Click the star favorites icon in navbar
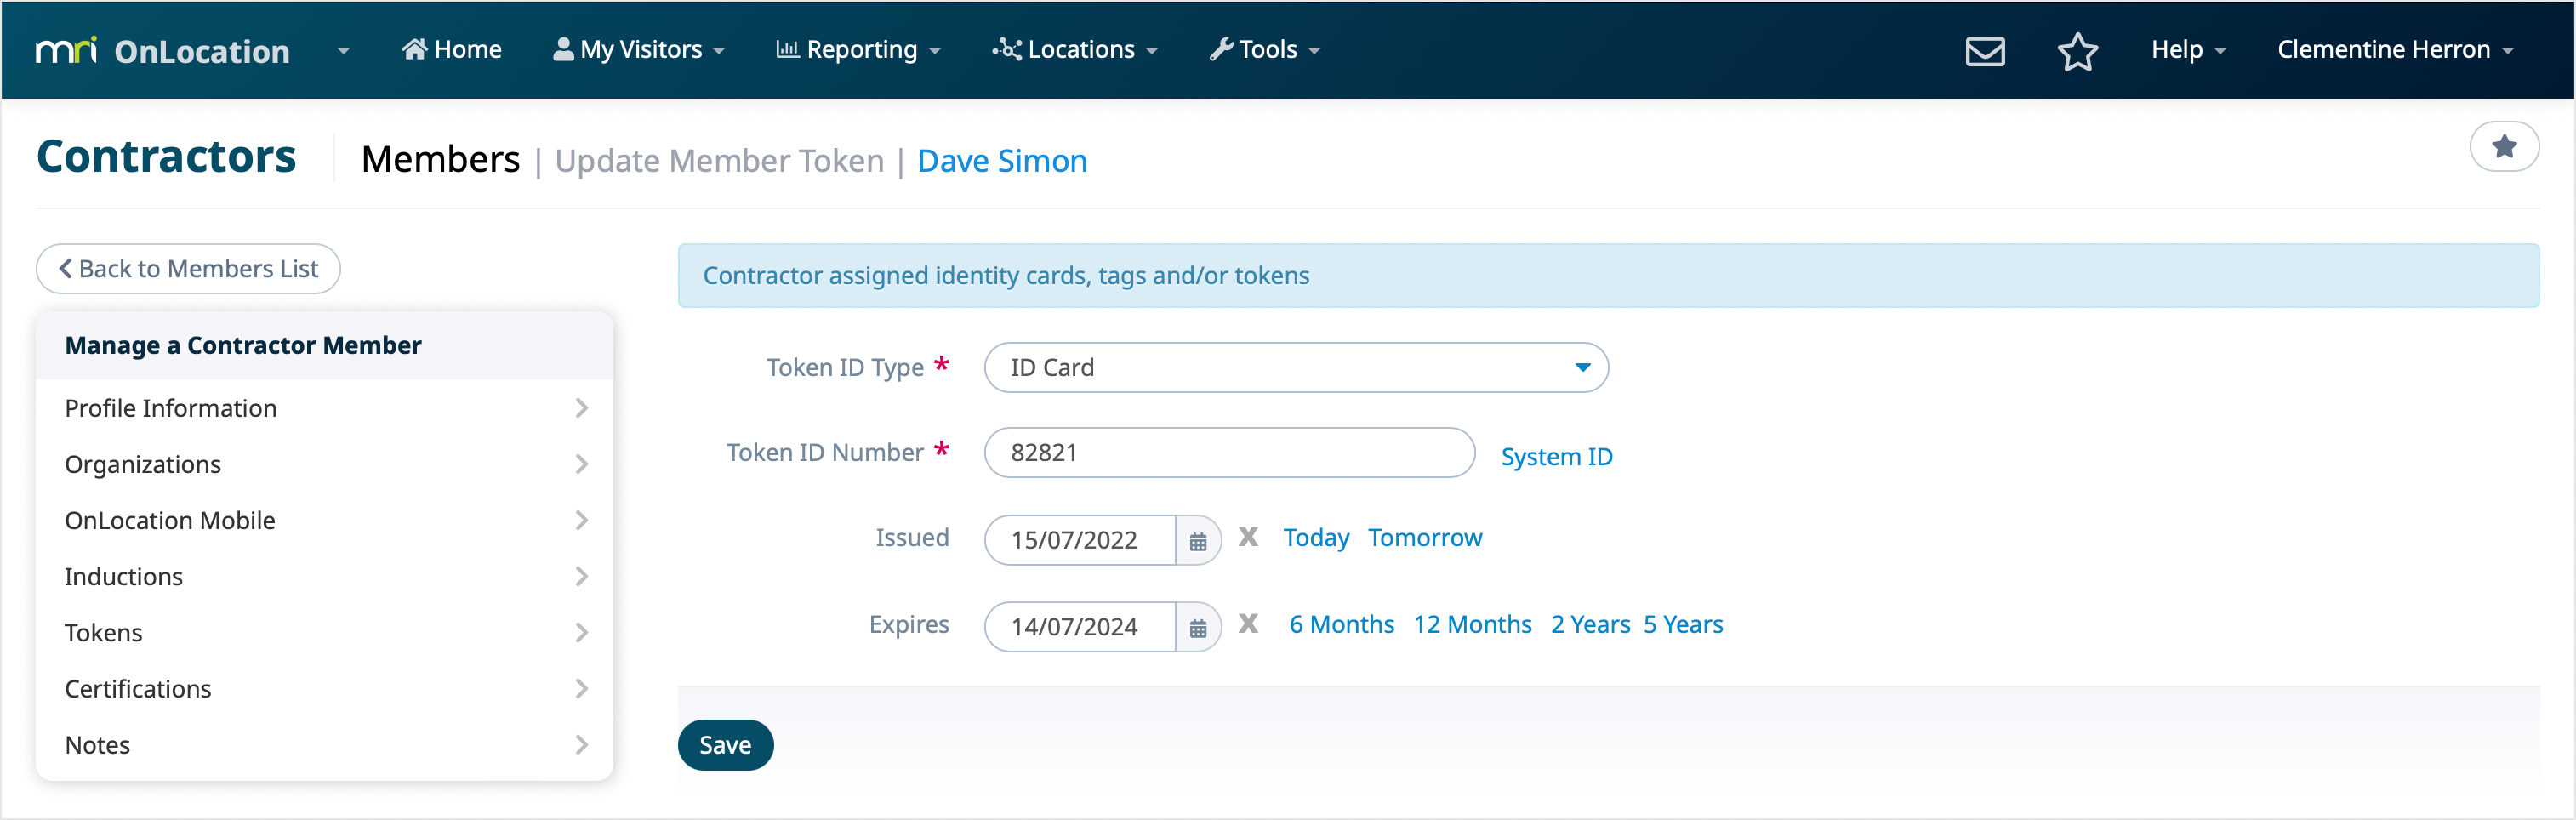The height and width of the screenshot is (820, 2576). [2077, 50]
